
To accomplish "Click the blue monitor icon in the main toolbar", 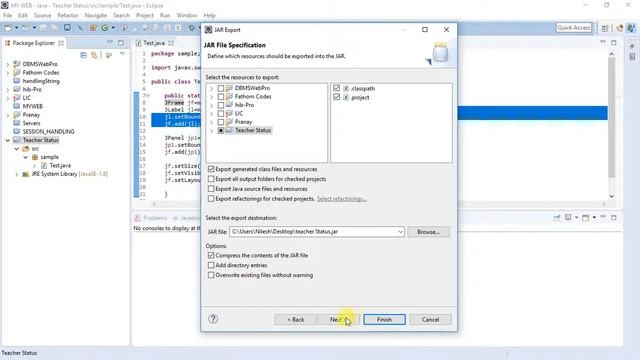I will [x=67, y=28].
